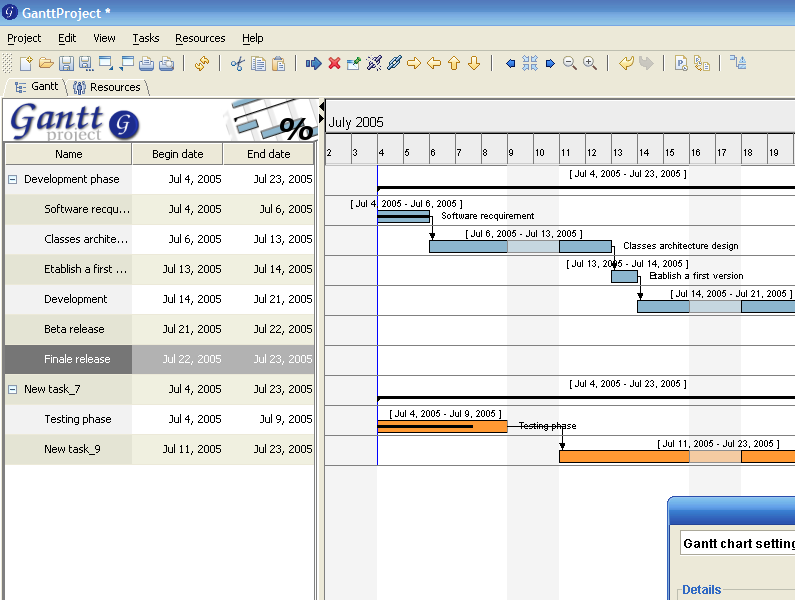Zoom in with the magnifier plus icon
Screen dimensions: 795x600
590,63
